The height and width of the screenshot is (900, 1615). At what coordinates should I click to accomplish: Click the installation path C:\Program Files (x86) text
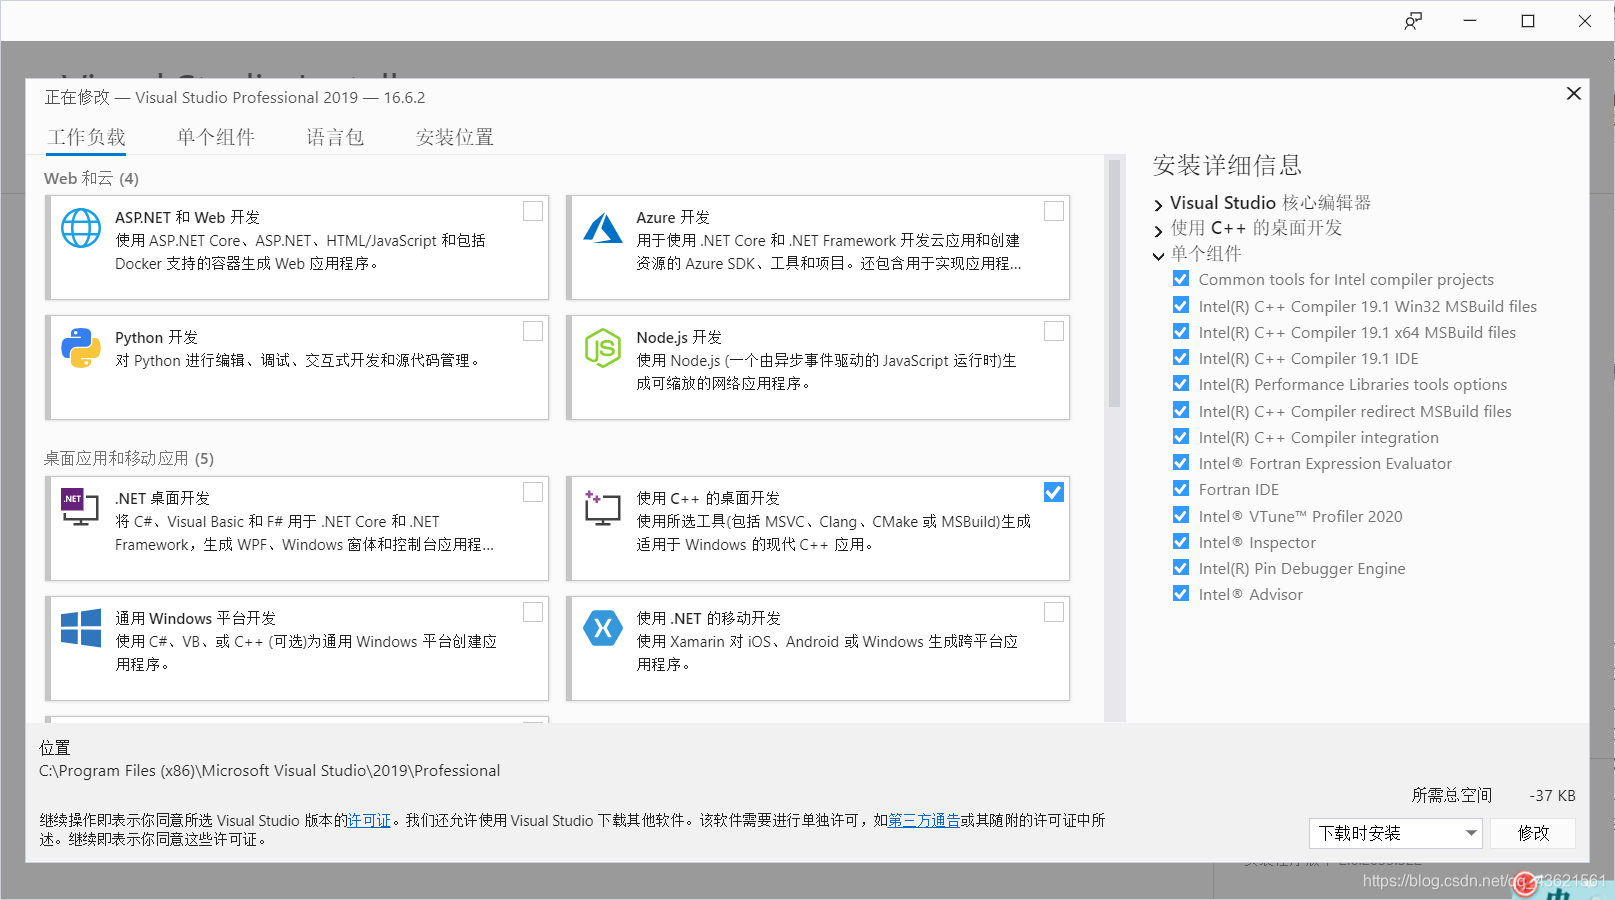(x=269, y=771)
